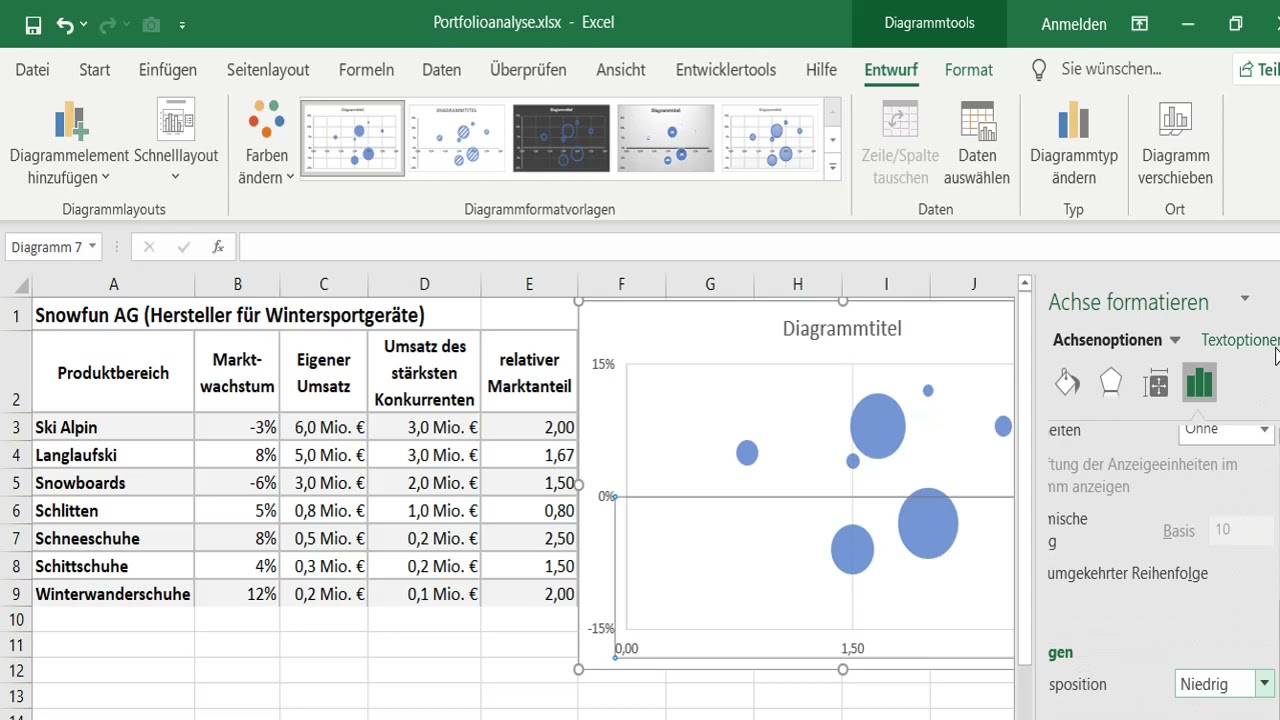This screenshot has width=1280, height=720.
Task: Select Size & Properties icon in pane
Action: click(1155, 383)
